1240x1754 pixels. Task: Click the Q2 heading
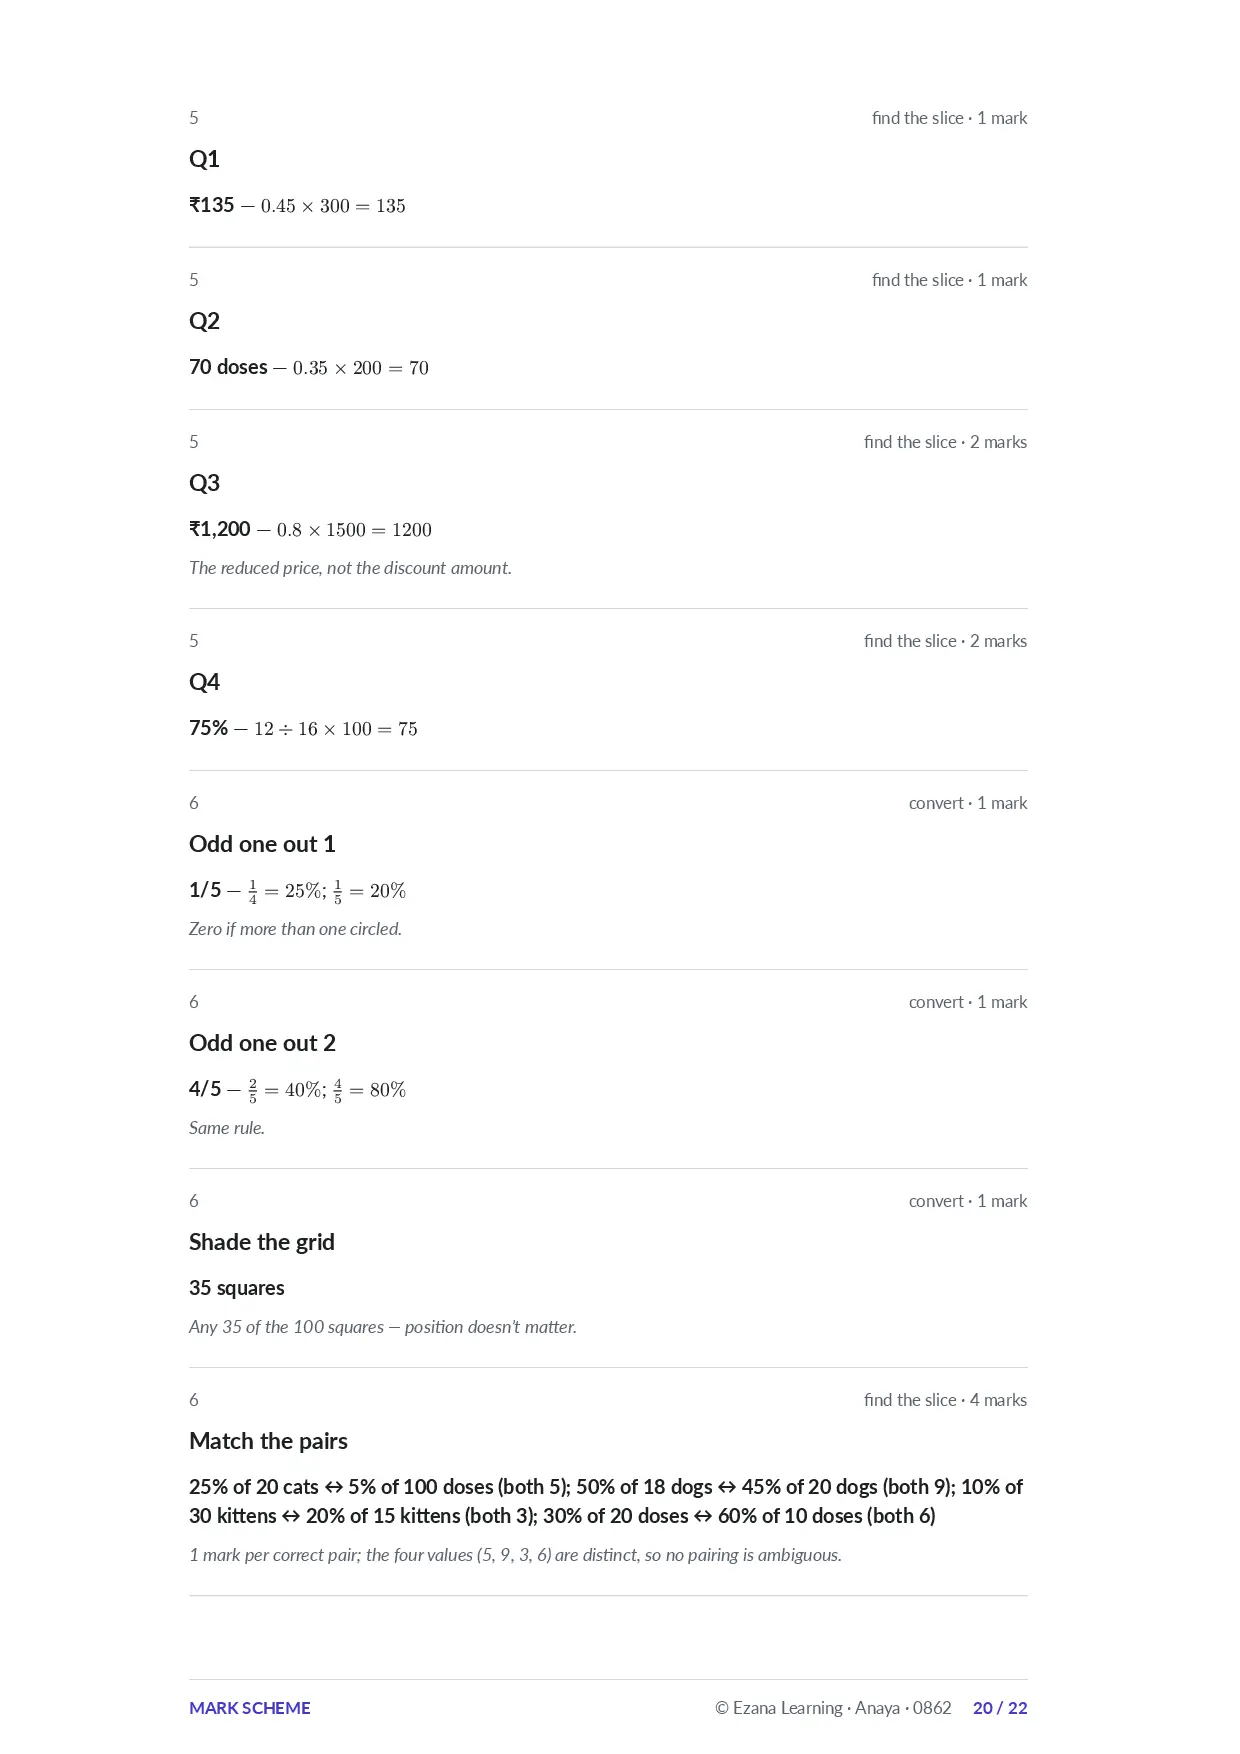pos(204,321)
